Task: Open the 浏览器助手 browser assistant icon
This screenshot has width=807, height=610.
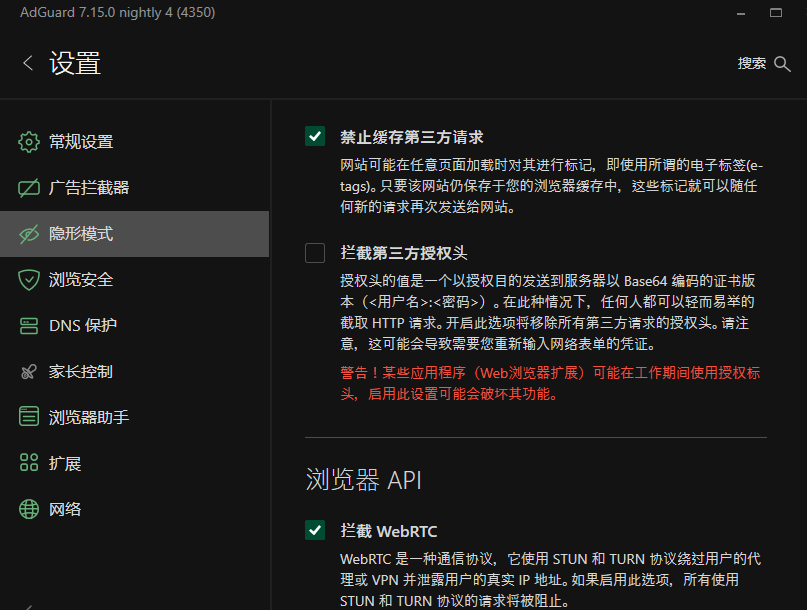Action: coord(29,417)
